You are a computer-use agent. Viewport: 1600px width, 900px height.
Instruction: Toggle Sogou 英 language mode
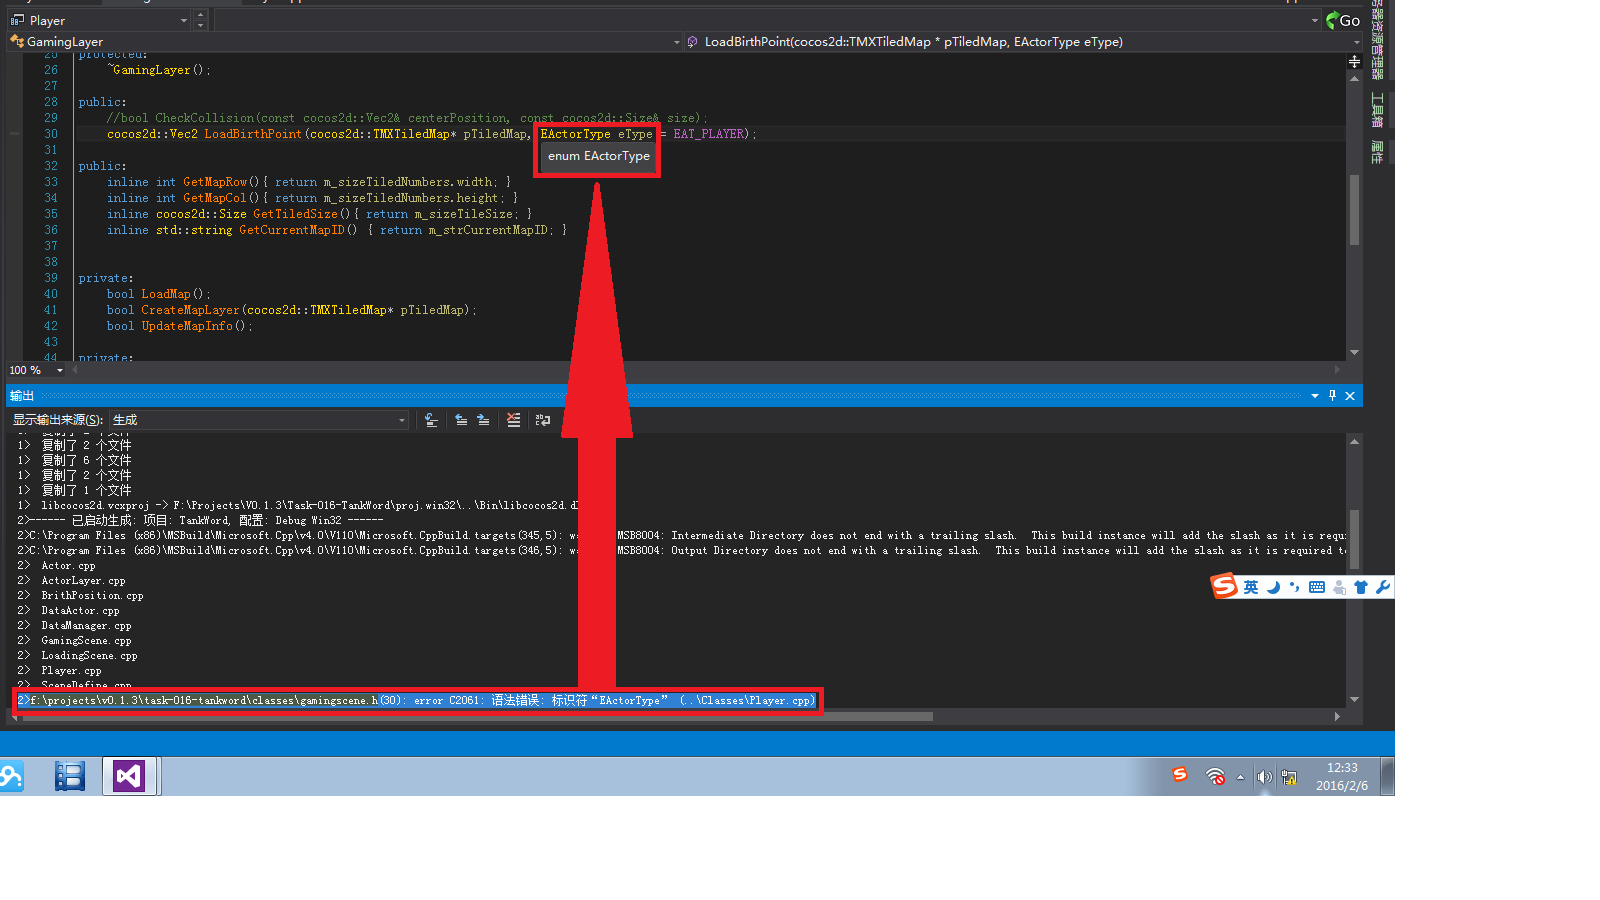pos(1251,587)
